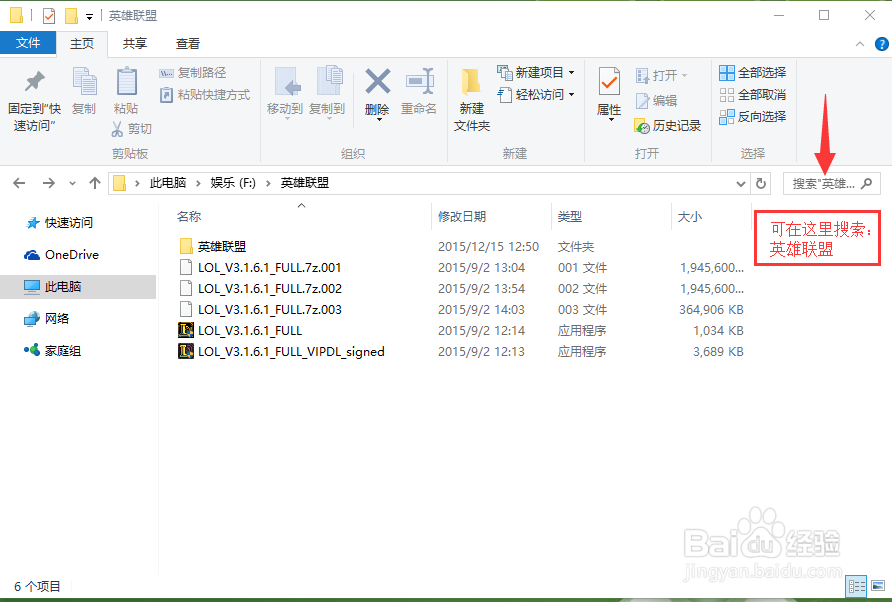Click the Pin to Quick Access icon

click(x=34, y=83)
